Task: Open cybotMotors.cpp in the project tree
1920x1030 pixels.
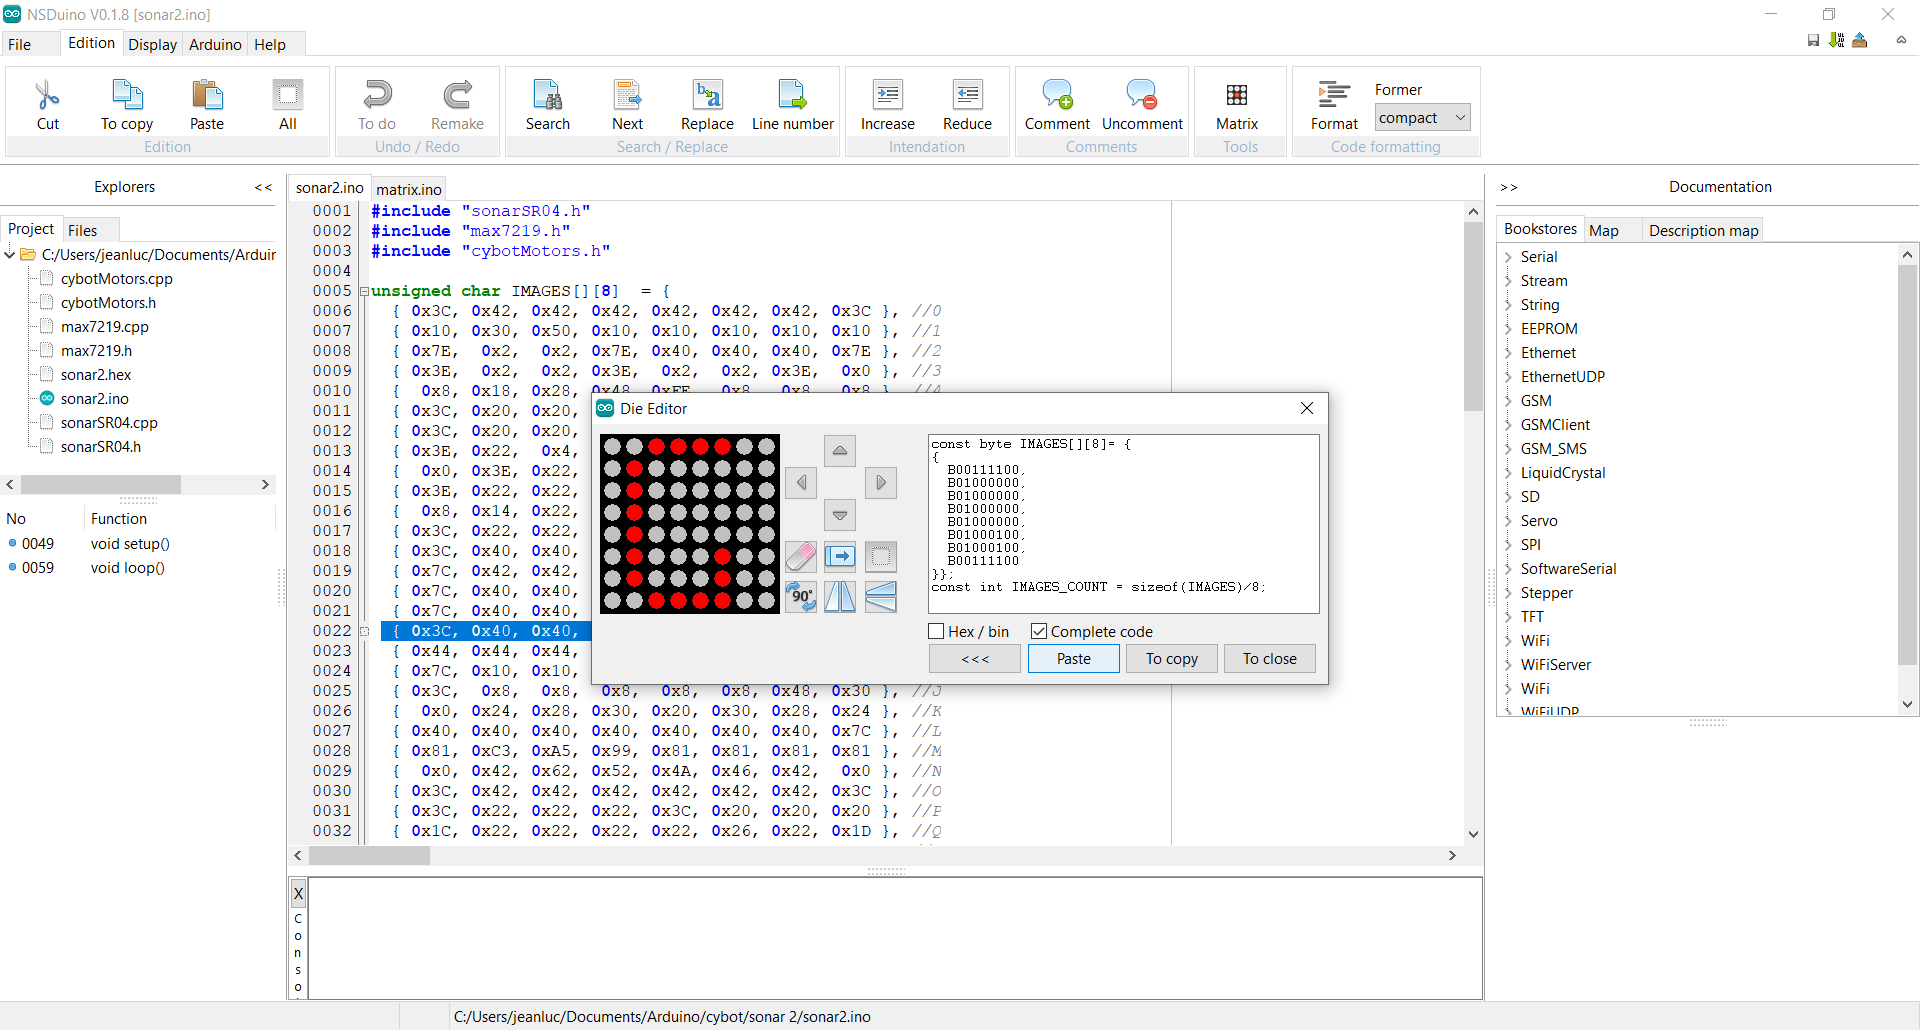Action: pos(116,279)
